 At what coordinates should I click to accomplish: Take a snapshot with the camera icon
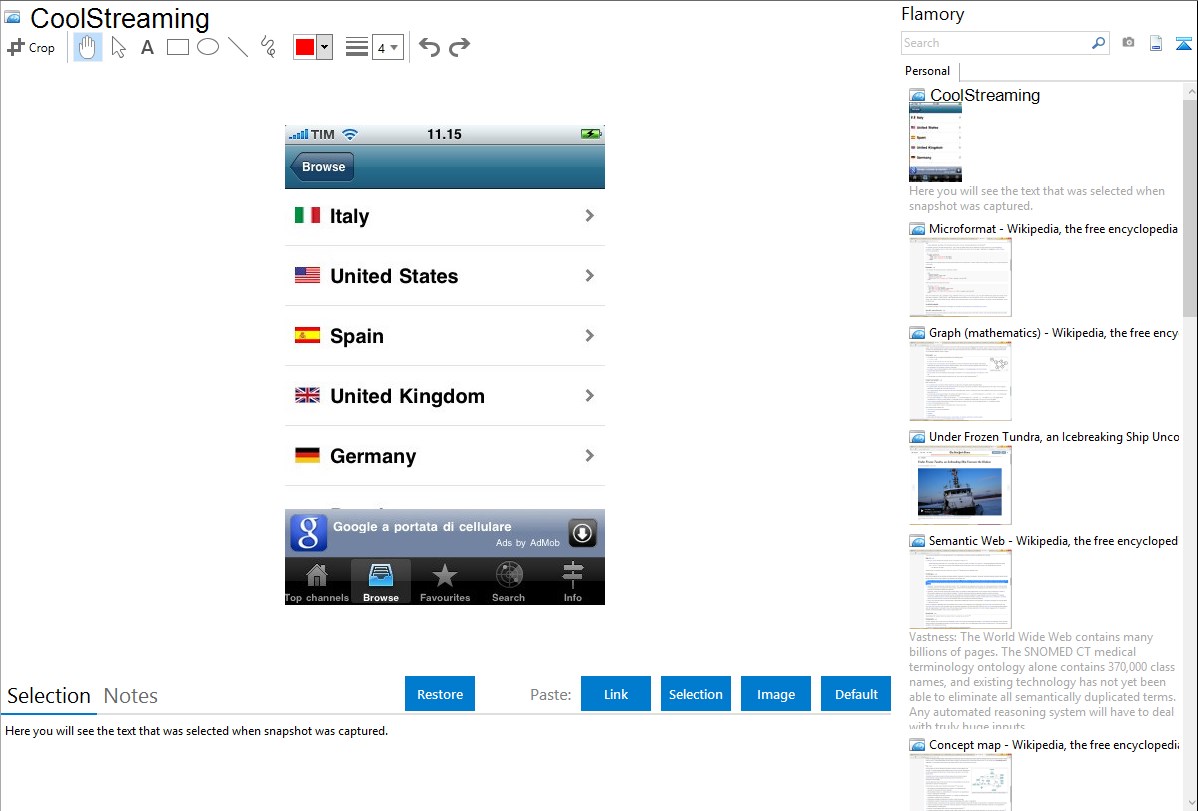click(x=1128, y=43)
